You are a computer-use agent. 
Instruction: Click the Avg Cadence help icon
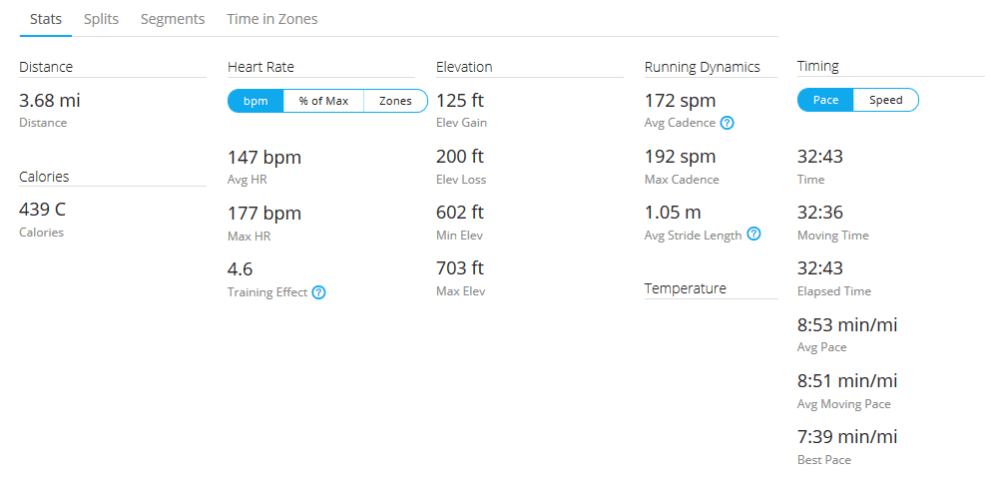(x=727, y=123)
